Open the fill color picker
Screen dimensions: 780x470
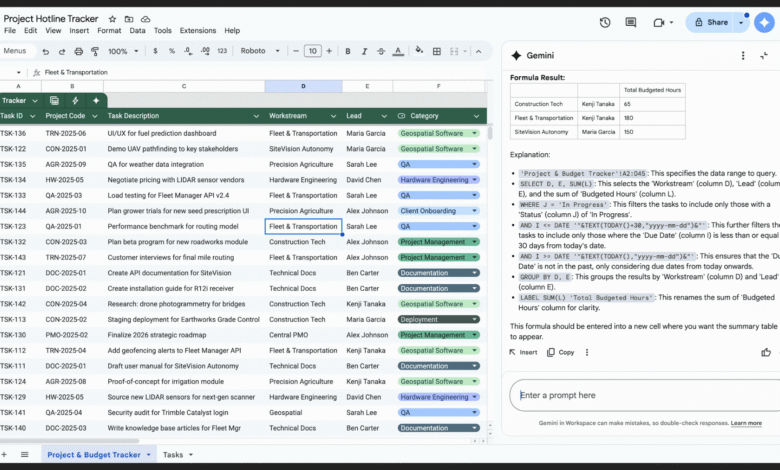pos(419,51)
